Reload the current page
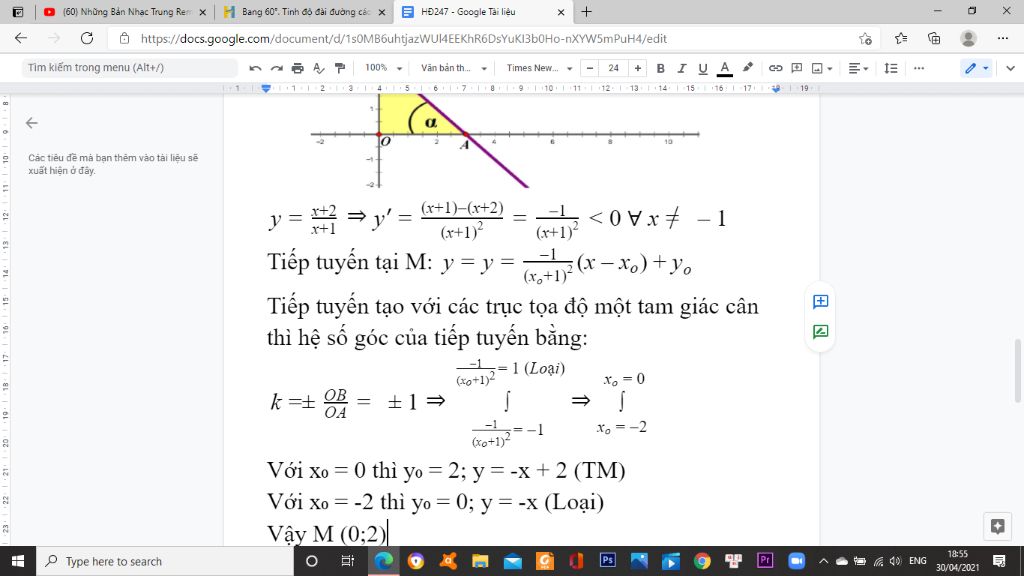 coord(87,39)
